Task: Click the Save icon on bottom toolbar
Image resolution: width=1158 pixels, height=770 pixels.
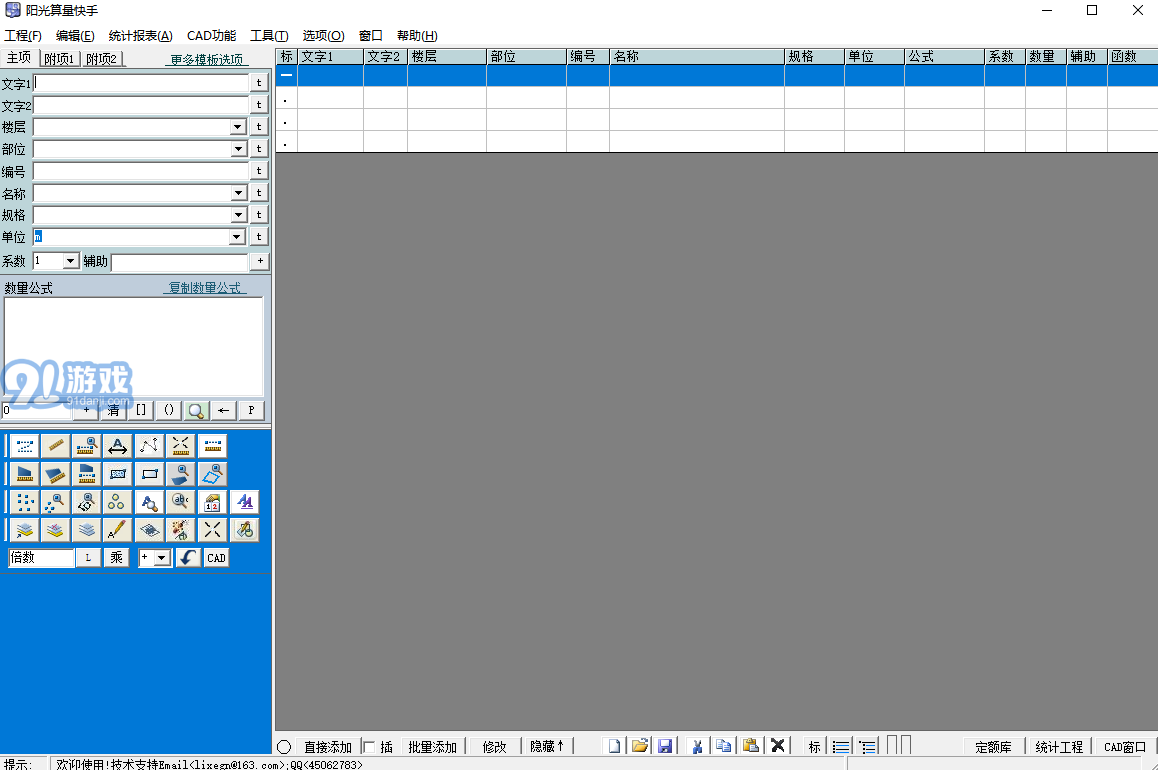Action: (665, 745)
